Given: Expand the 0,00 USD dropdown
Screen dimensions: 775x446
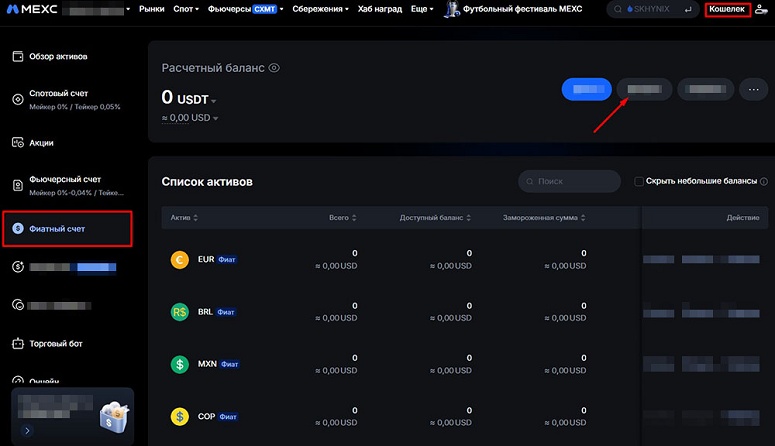Looking at the screenshot, I should 215,118.
